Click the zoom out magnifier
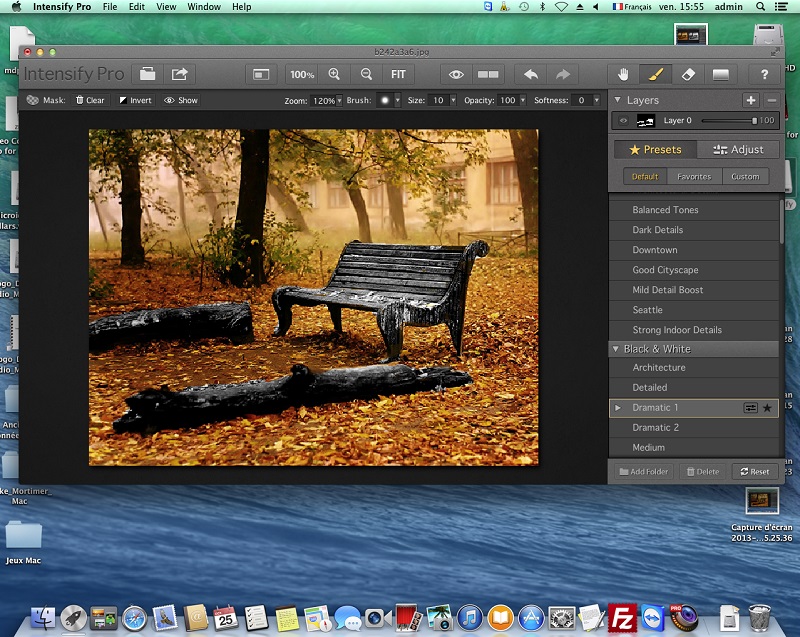800x637 pixels. 366,74
